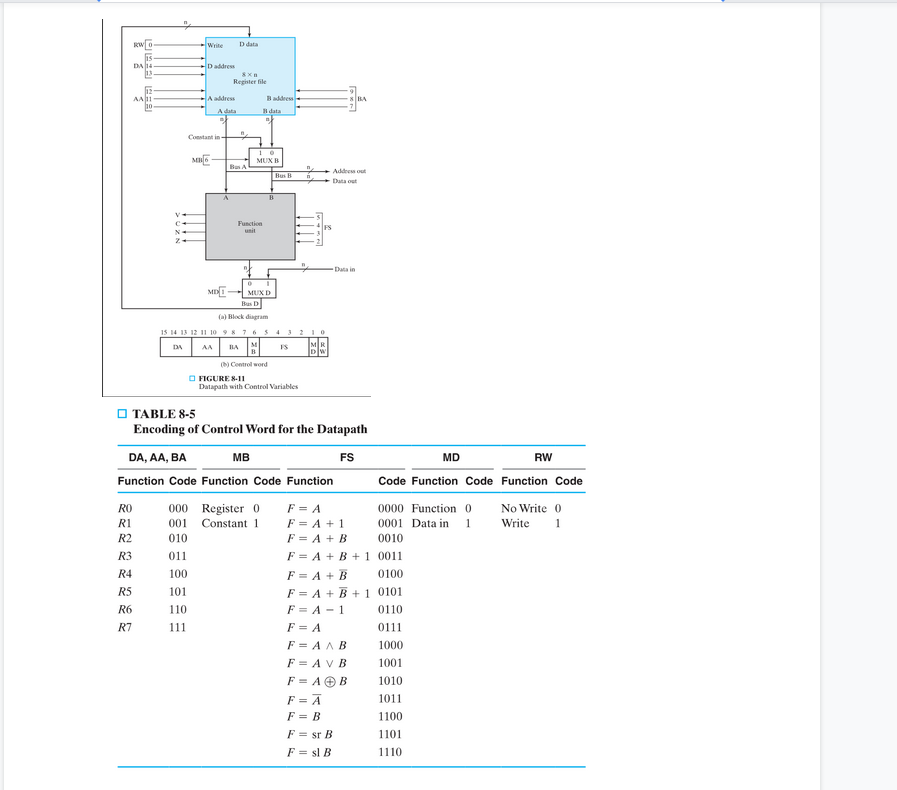
Task: Select the Function unit block
Action: 248,228
